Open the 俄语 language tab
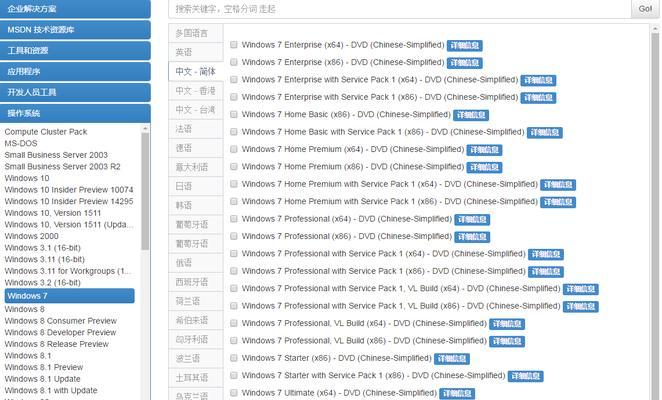Image resolution: width=662 pixels, height=400 pixels. pyautogui.click(x=195, y=263)
